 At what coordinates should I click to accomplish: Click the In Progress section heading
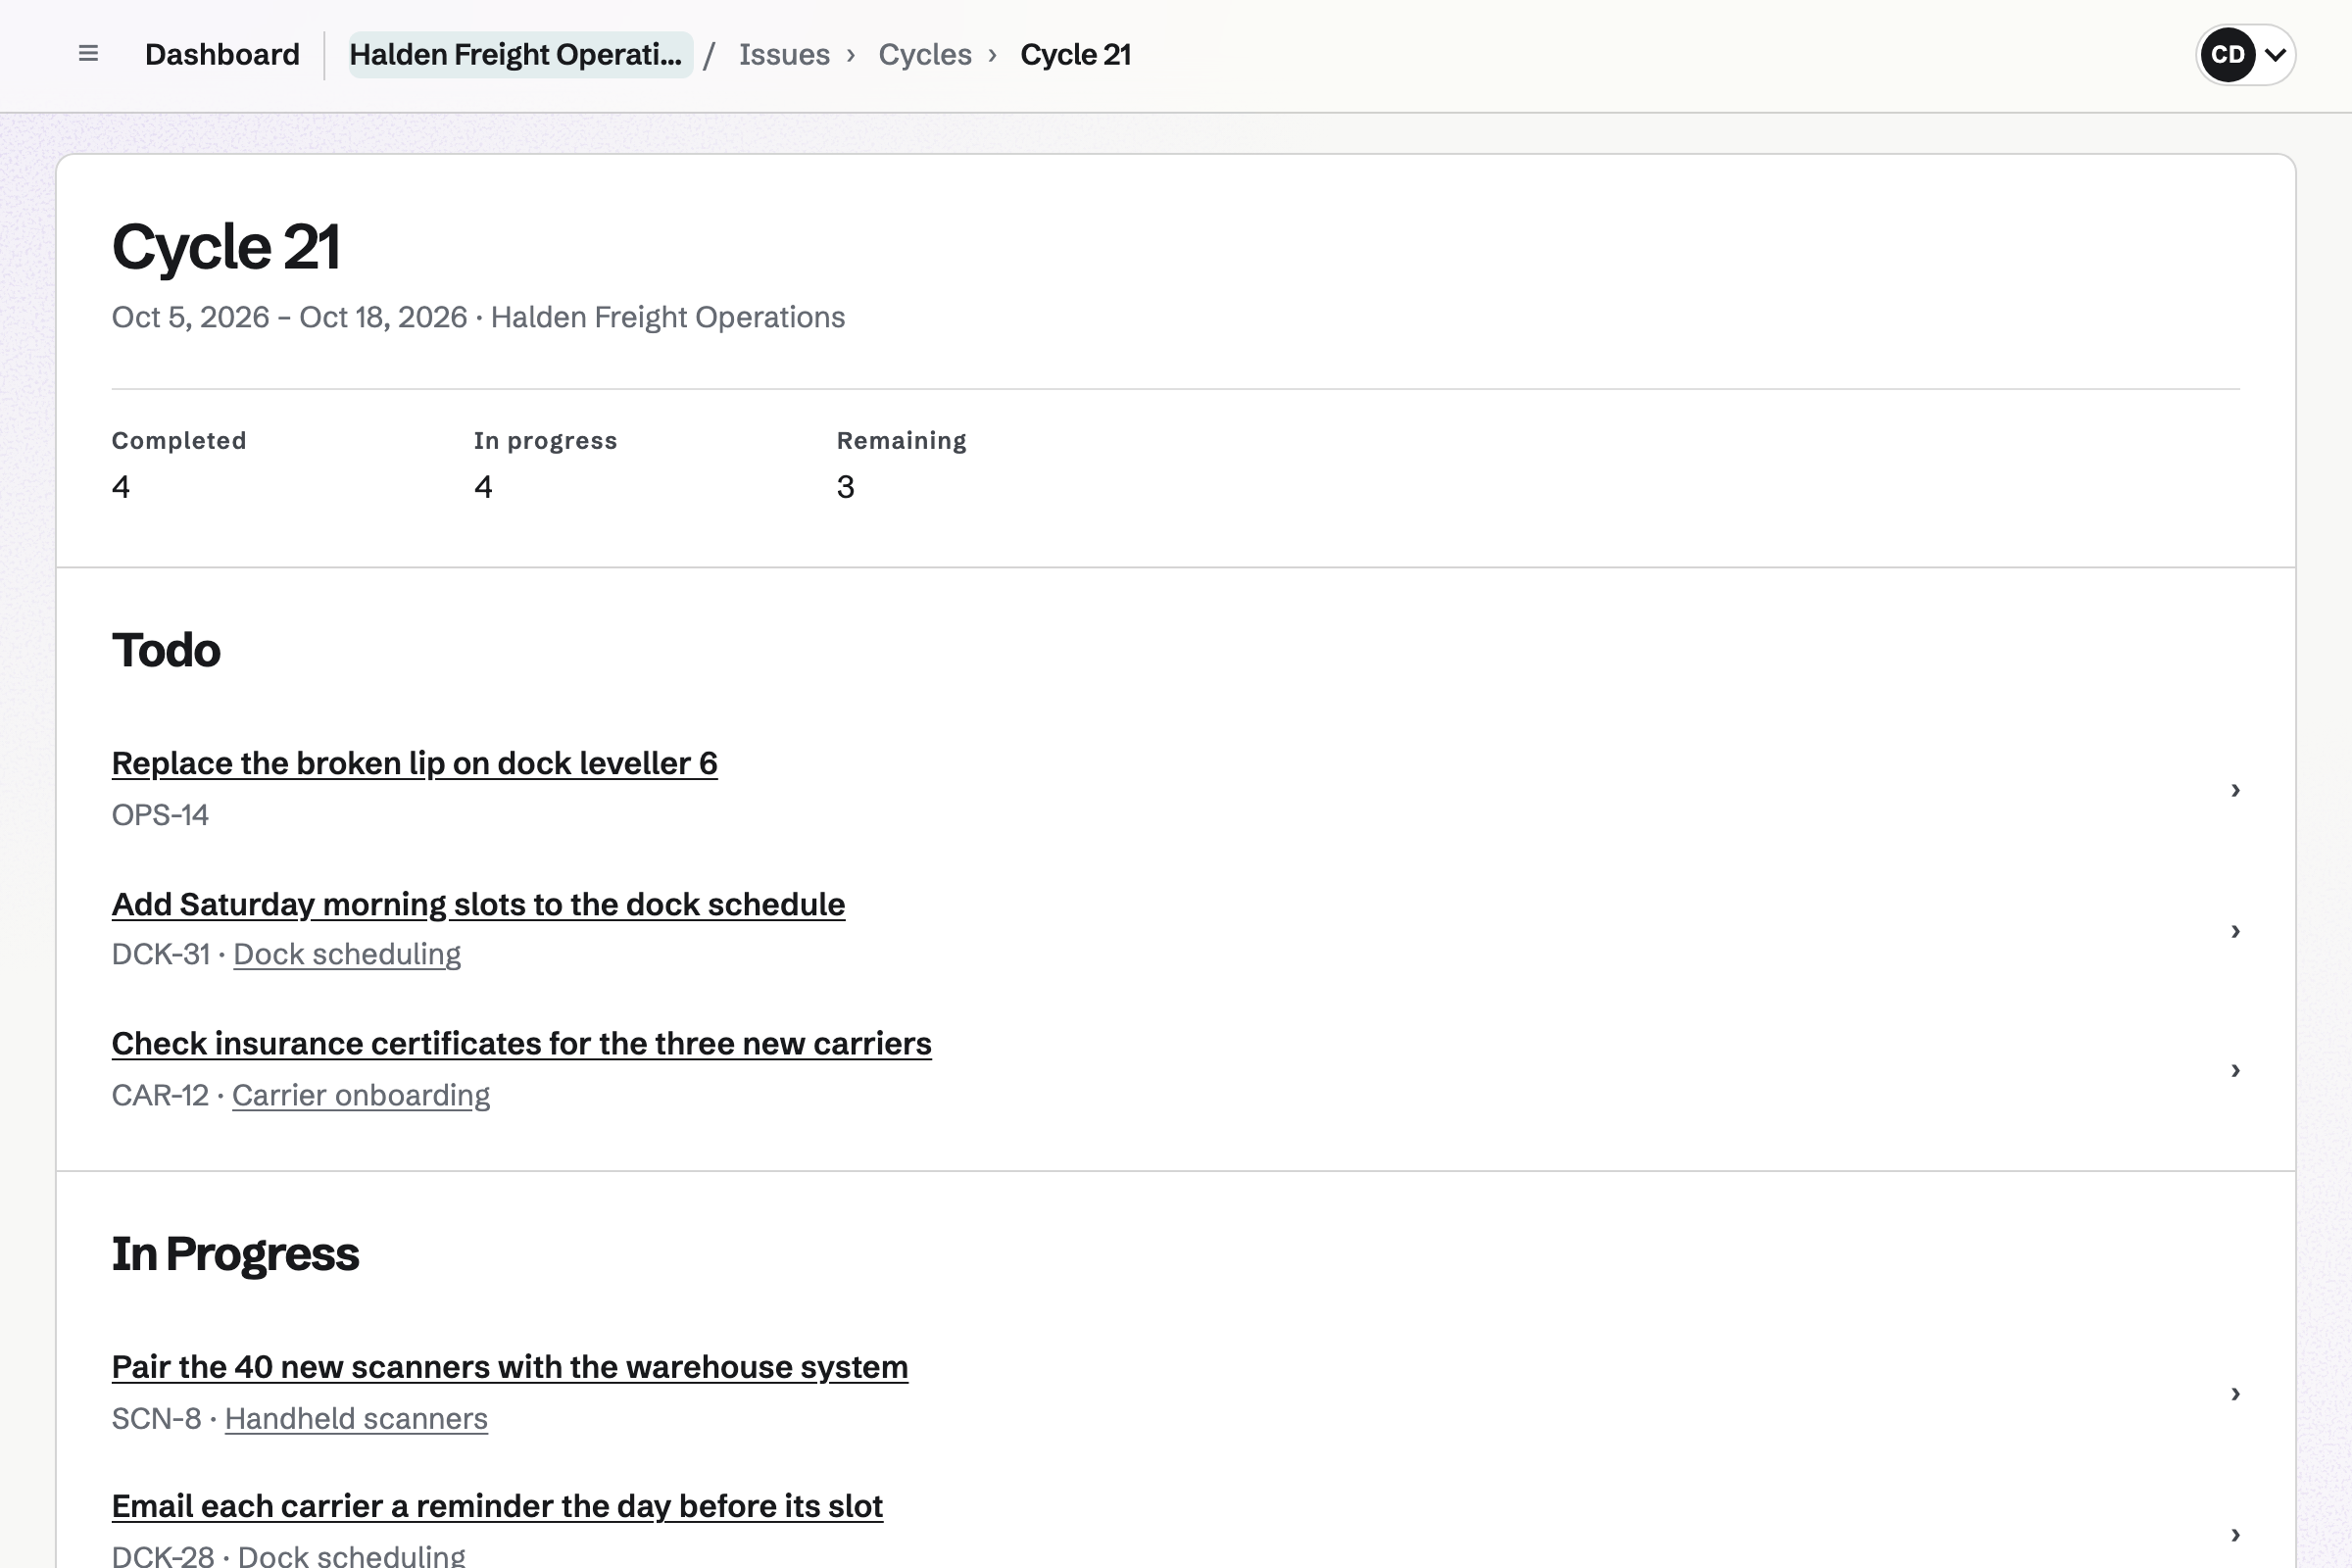pyautogui.click(x=235, y=1254)
